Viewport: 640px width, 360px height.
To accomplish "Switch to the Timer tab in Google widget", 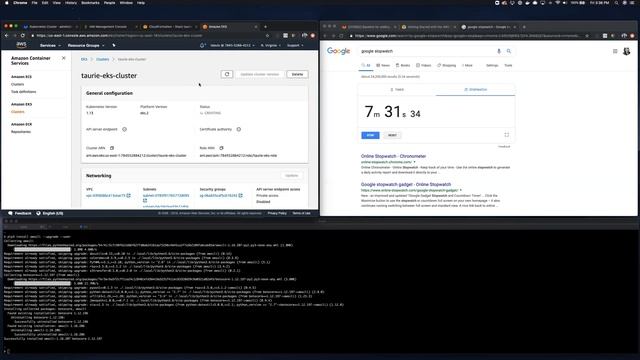I will coord(397,89).
